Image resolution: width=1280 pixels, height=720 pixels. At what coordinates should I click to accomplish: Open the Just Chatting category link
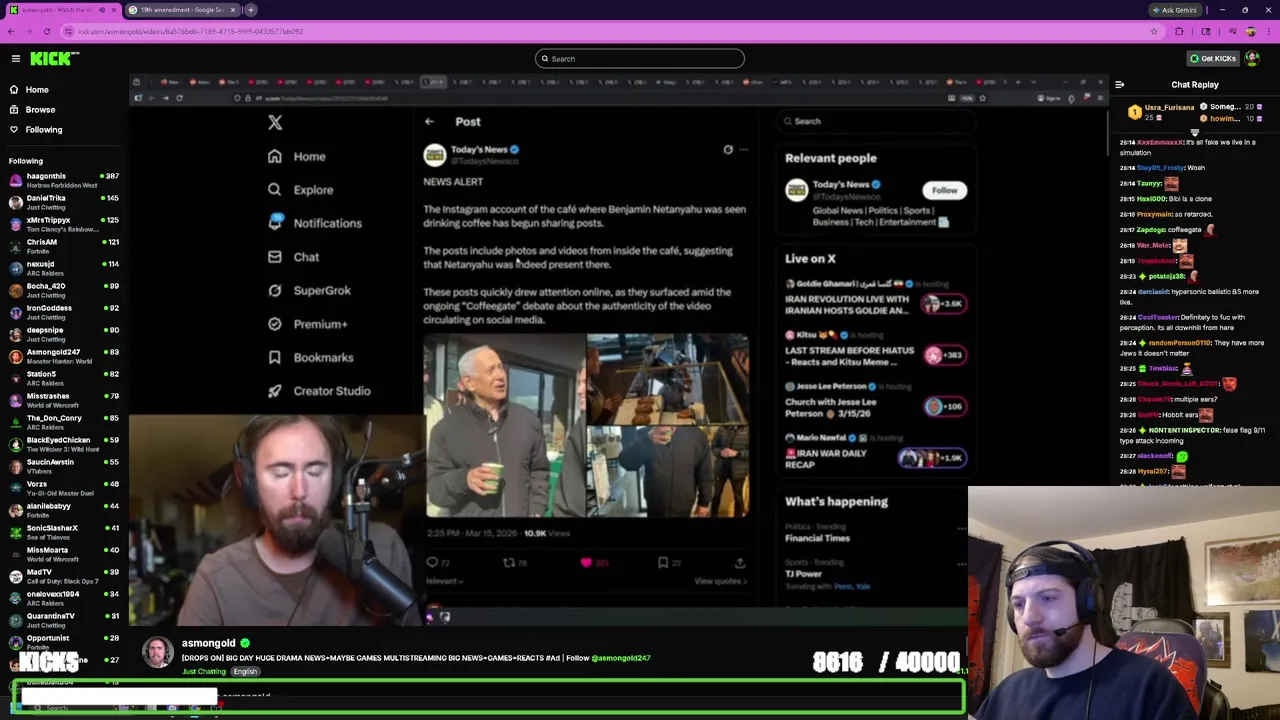pyautogui.click(x=203, y=672)
